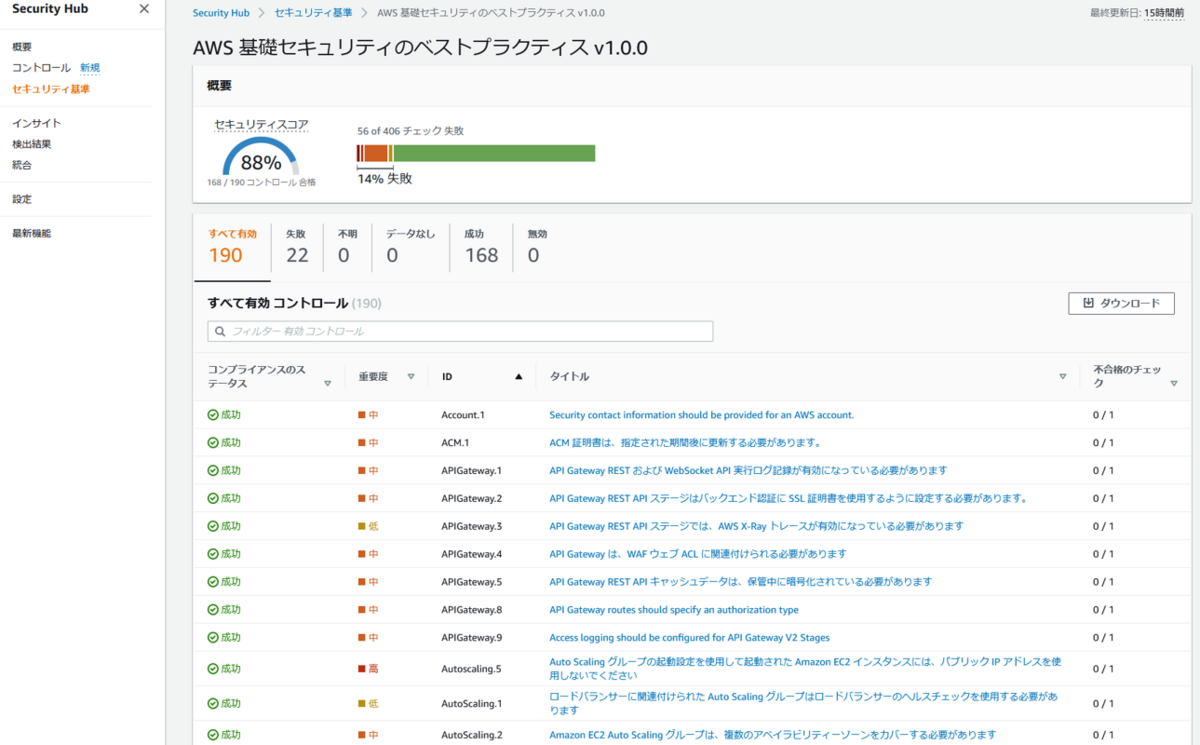This screenshot has width=1200, height=745.
Task: Click the orange failed segment of check bar
Action: click(x=375, y=153)
